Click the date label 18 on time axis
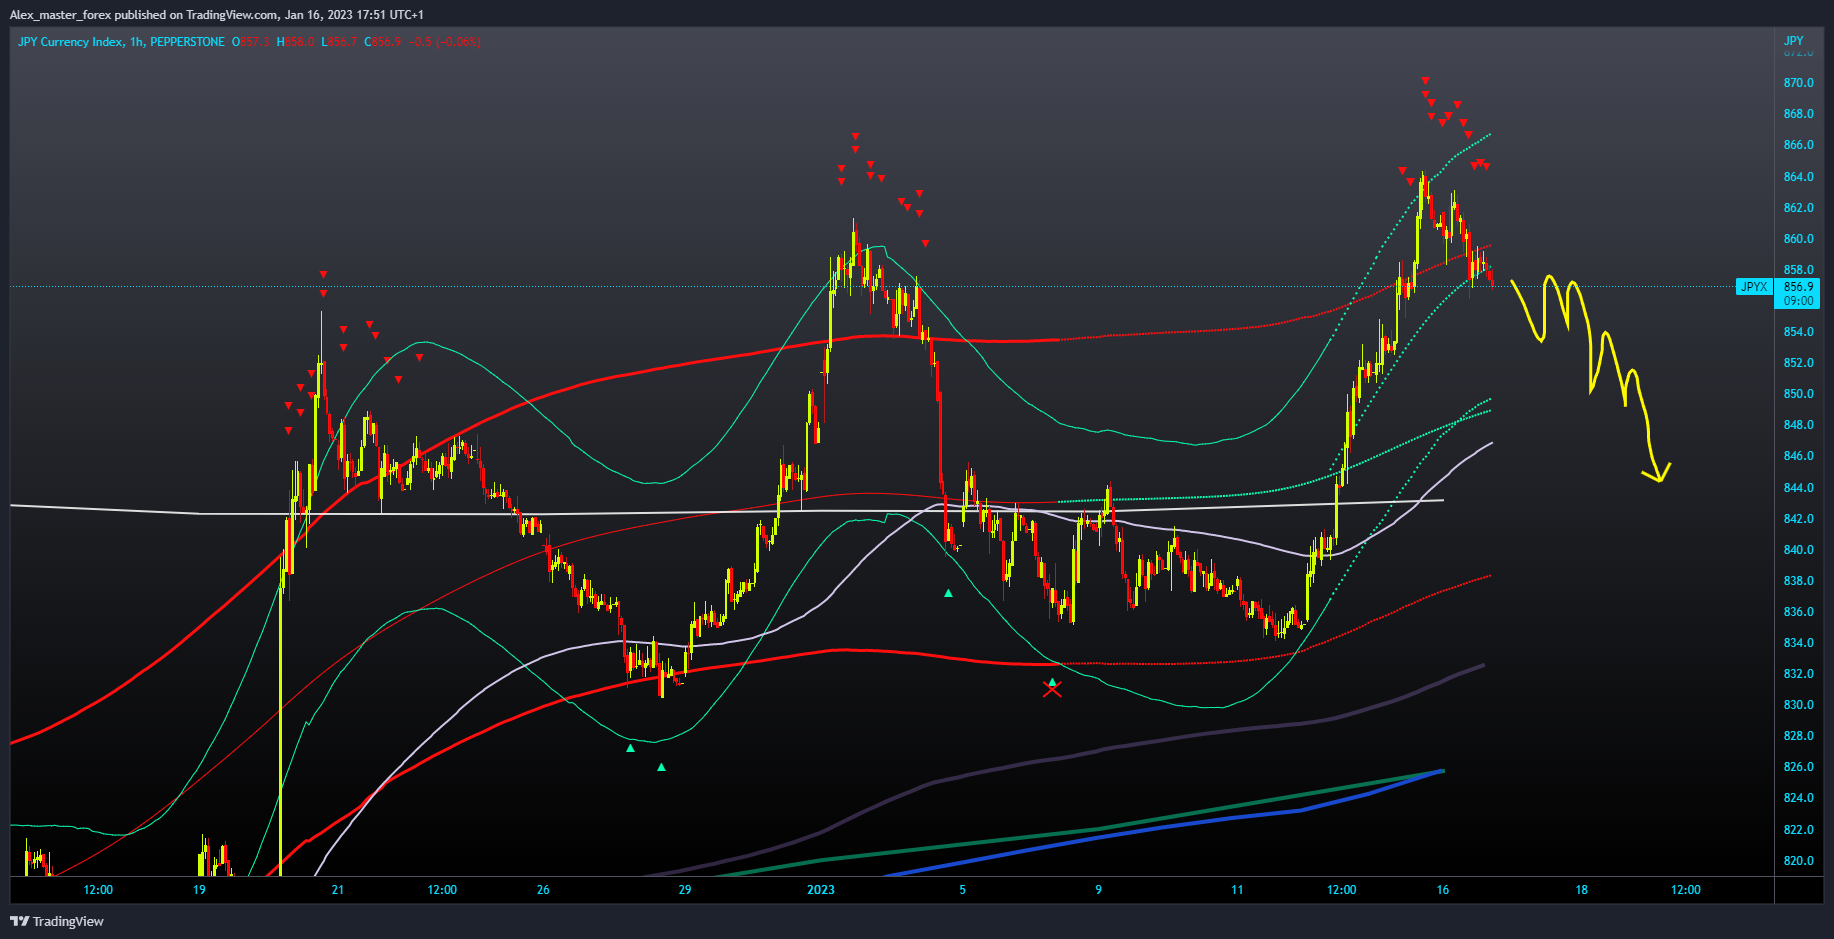 [1581, 890]
